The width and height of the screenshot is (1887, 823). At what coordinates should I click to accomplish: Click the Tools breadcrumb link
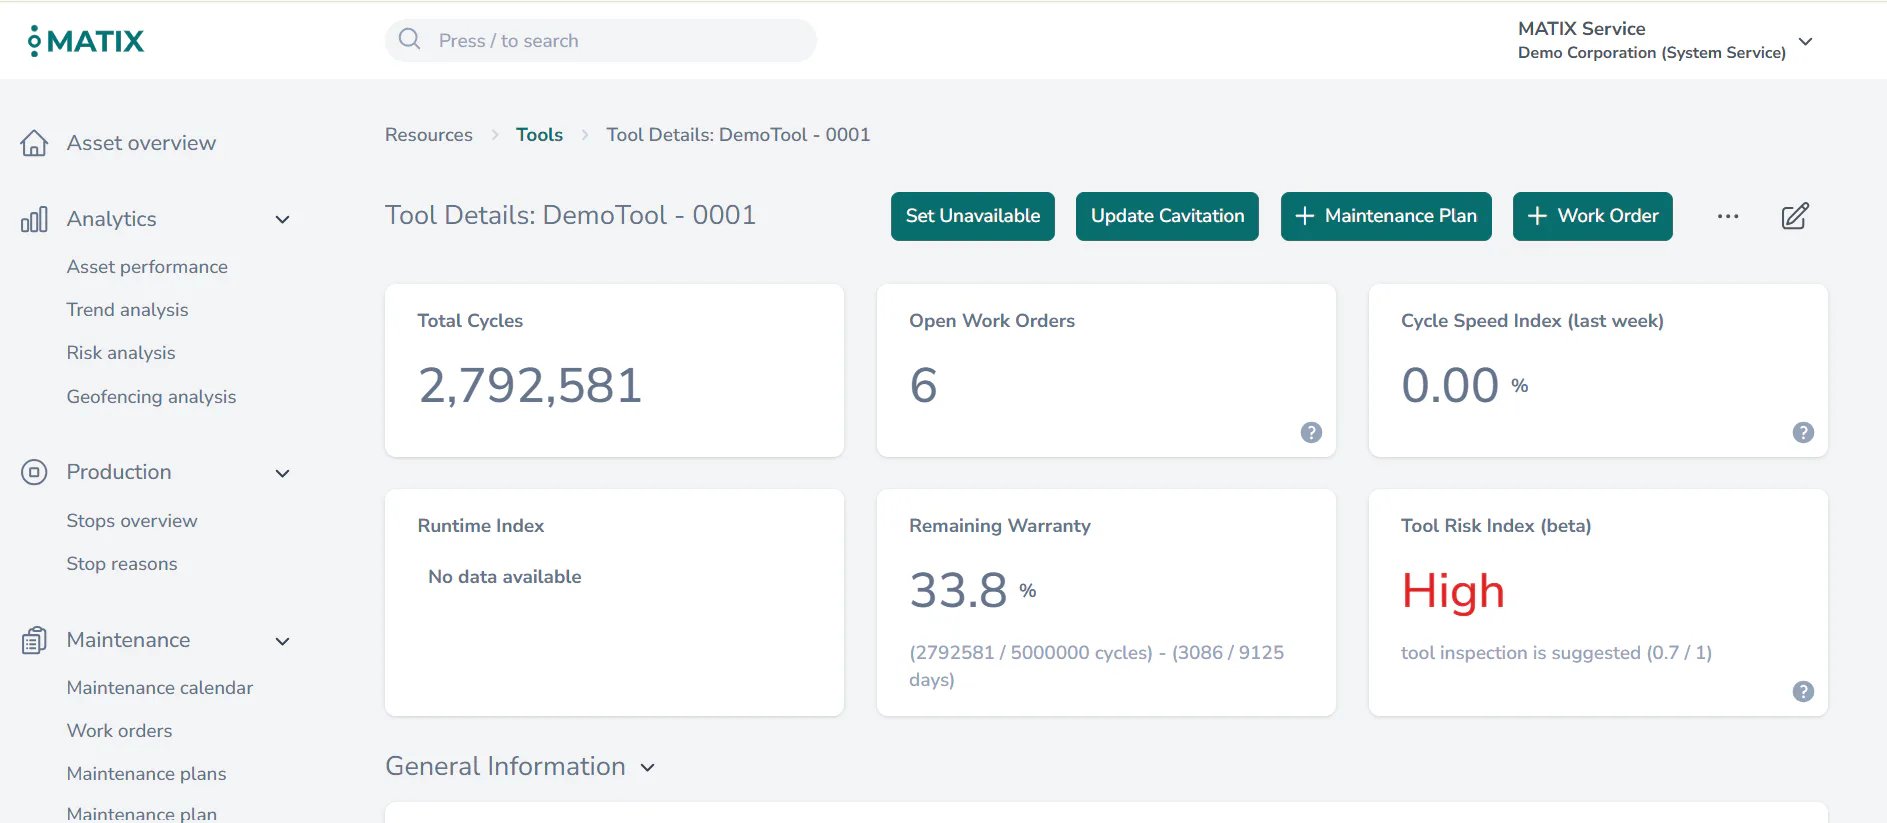[539, 135]
